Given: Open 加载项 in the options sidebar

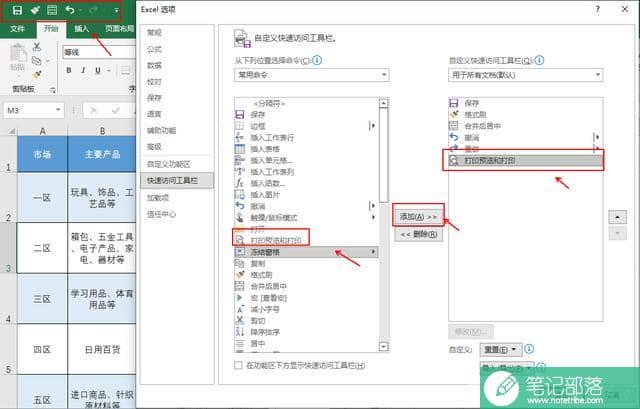Looking at the screenshot, I should [158, 198].
